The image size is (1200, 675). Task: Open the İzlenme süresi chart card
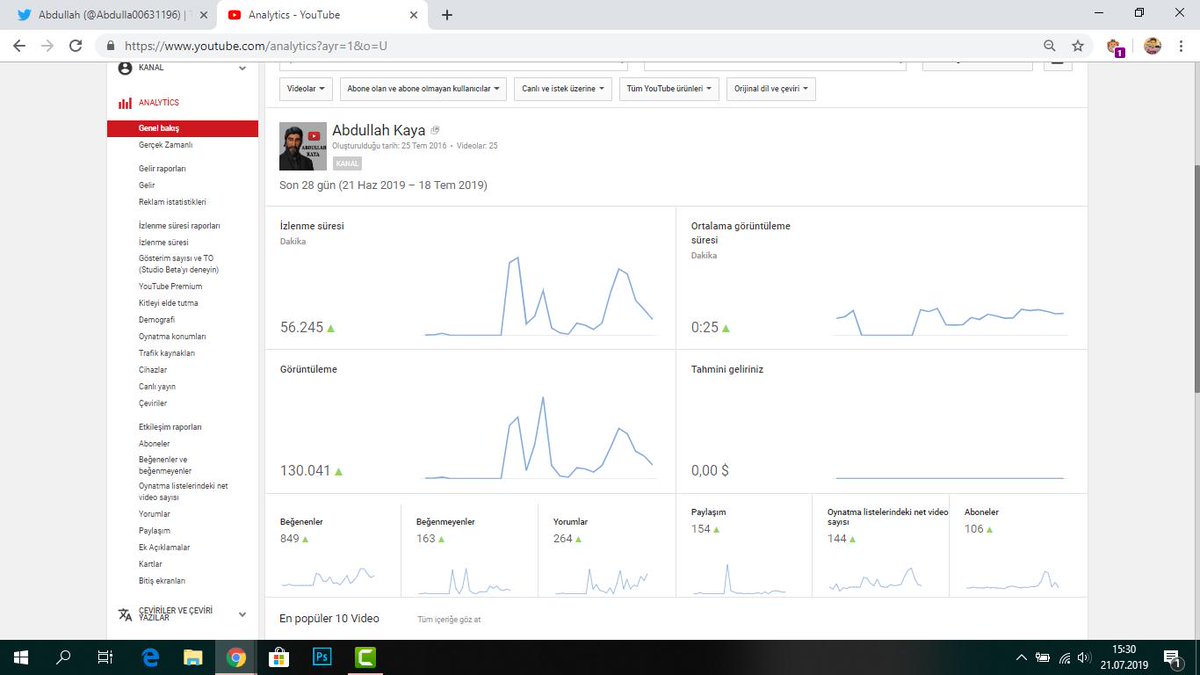(x=470, y=278)
